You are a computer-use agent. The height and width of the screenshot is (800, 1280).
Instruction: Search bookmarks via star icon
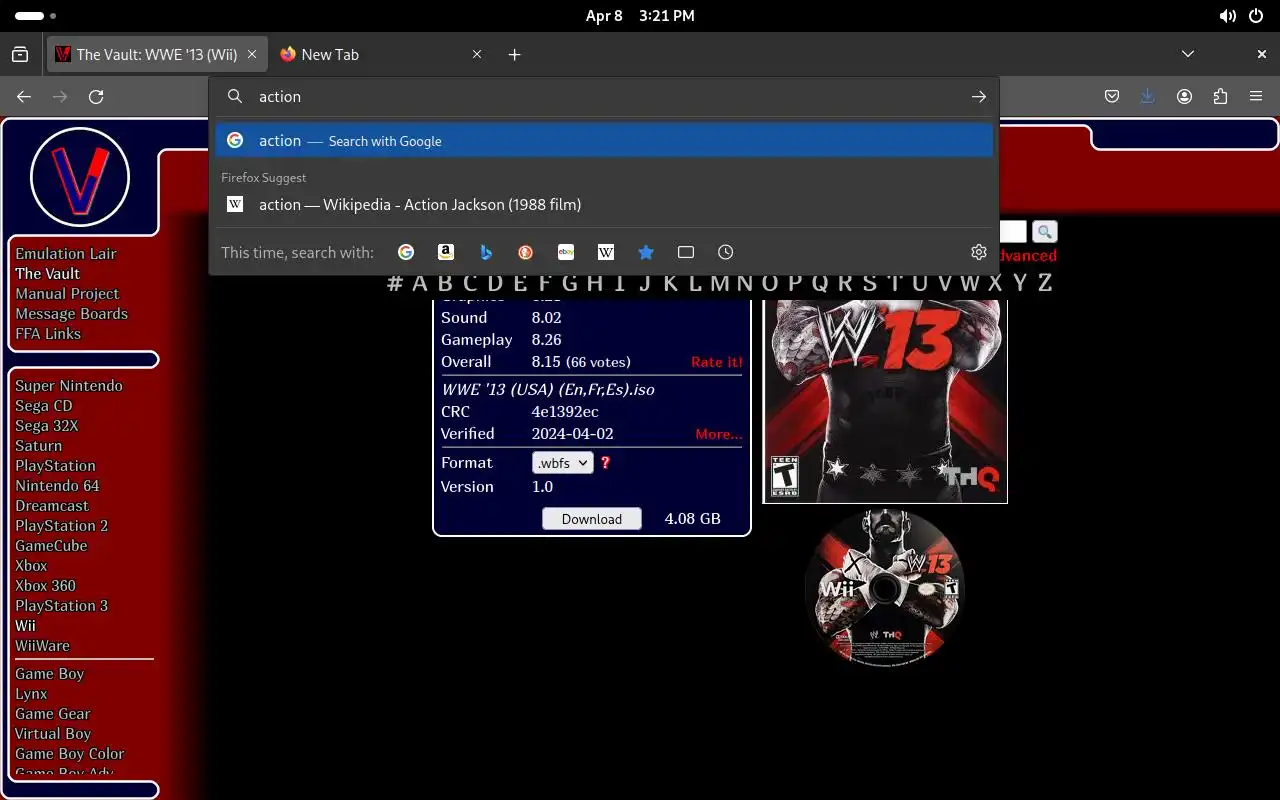(x=646, y=252)
